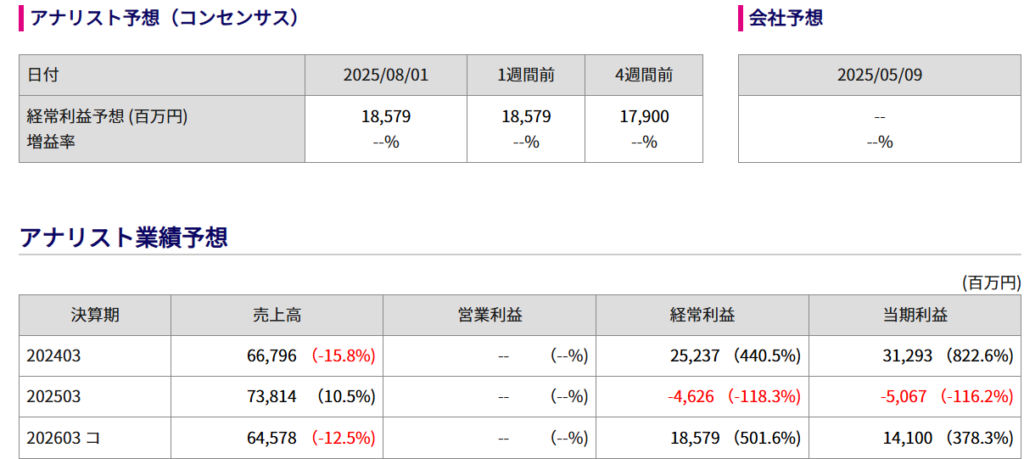The height and width of the screenshot is (459, 1024).
Task: Click the 4週間前 column header
Action: pos(644,75)
